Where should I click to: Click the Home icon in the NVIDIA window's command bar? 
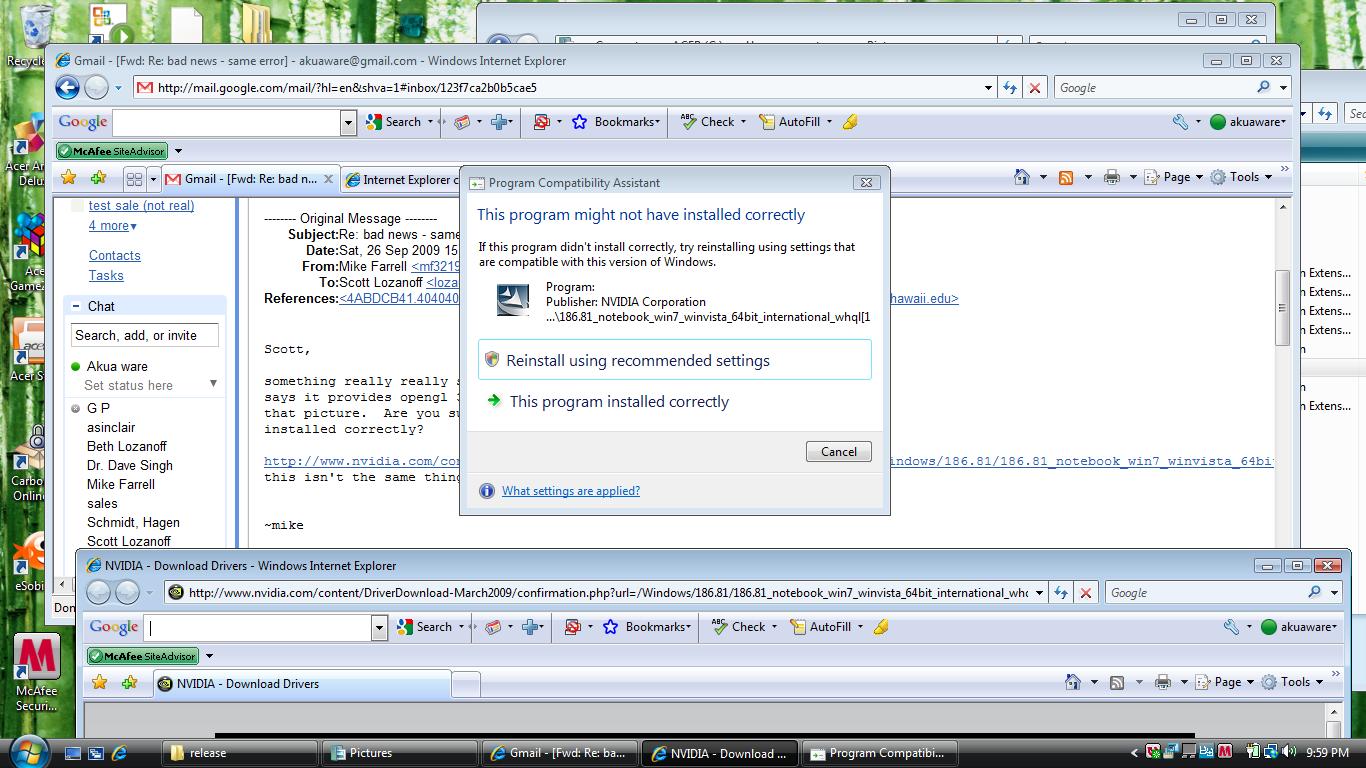point(1072,682)
